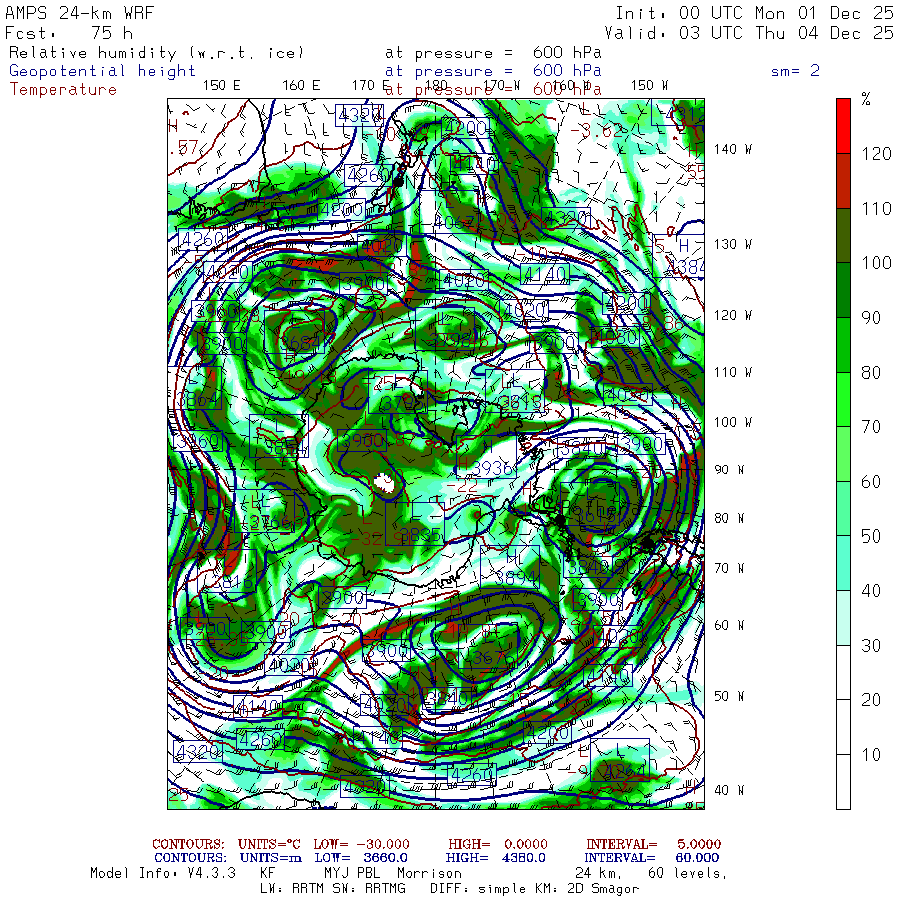Click the 'HIGH= 4380.0' height contour text
900x900 pixels.
pyautogui.click(x=495, y=858)
